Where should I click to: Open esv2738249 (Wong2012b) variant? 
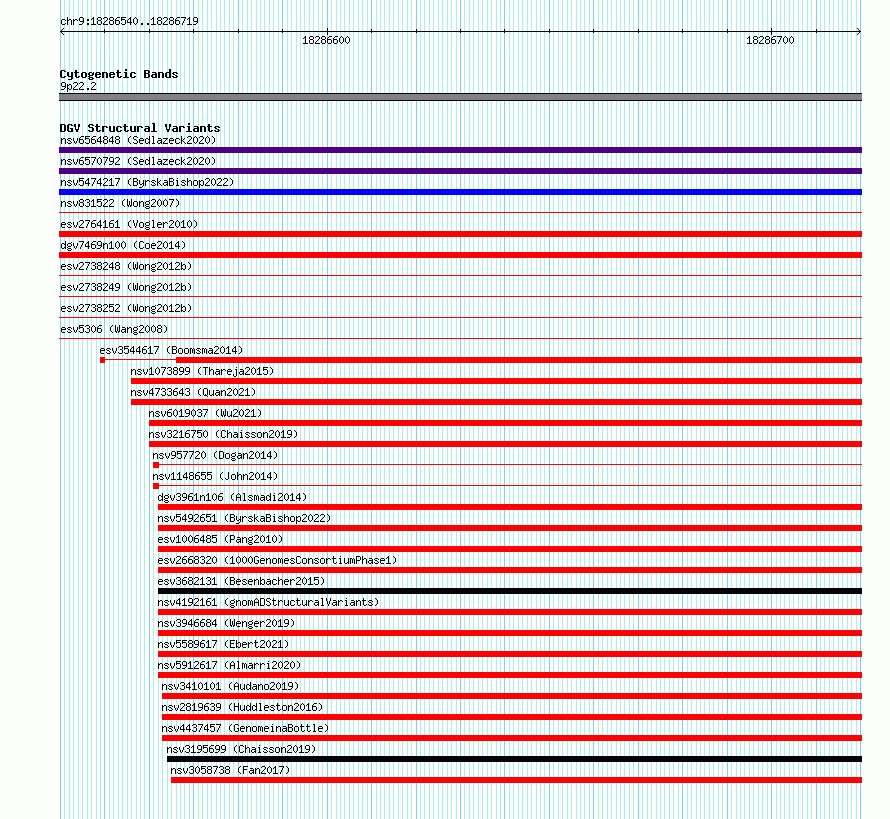(126, 287)
